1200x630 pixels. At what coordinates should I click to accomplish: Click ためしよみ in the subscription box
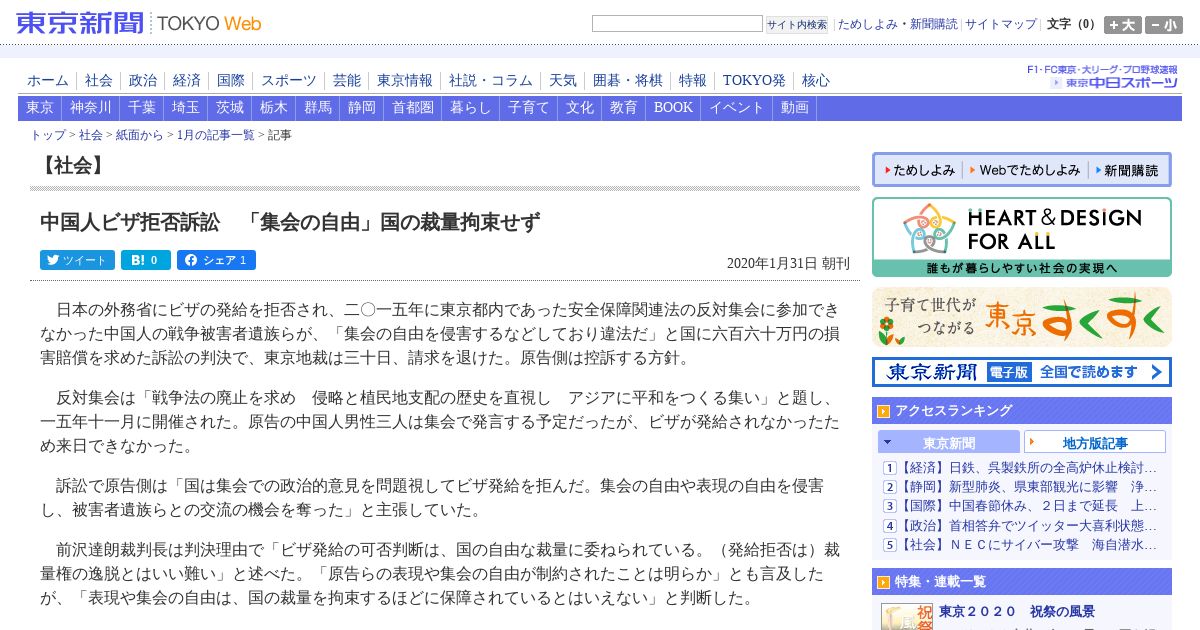[x=918, y=170]
